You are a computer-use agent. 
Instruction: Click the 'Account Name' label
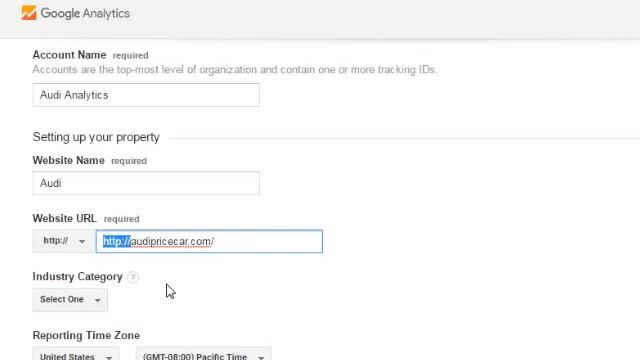click(x=69, y=55)
